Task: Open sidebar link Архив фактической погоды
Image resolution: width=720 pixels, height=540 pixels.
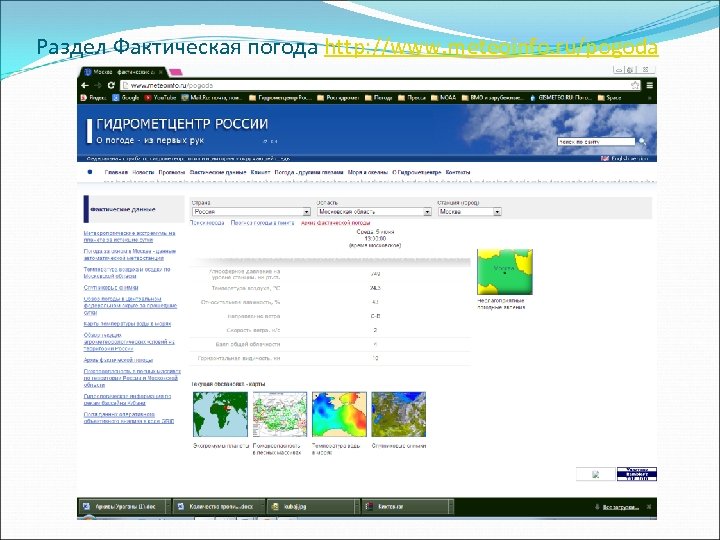Action: coord(118,360)
